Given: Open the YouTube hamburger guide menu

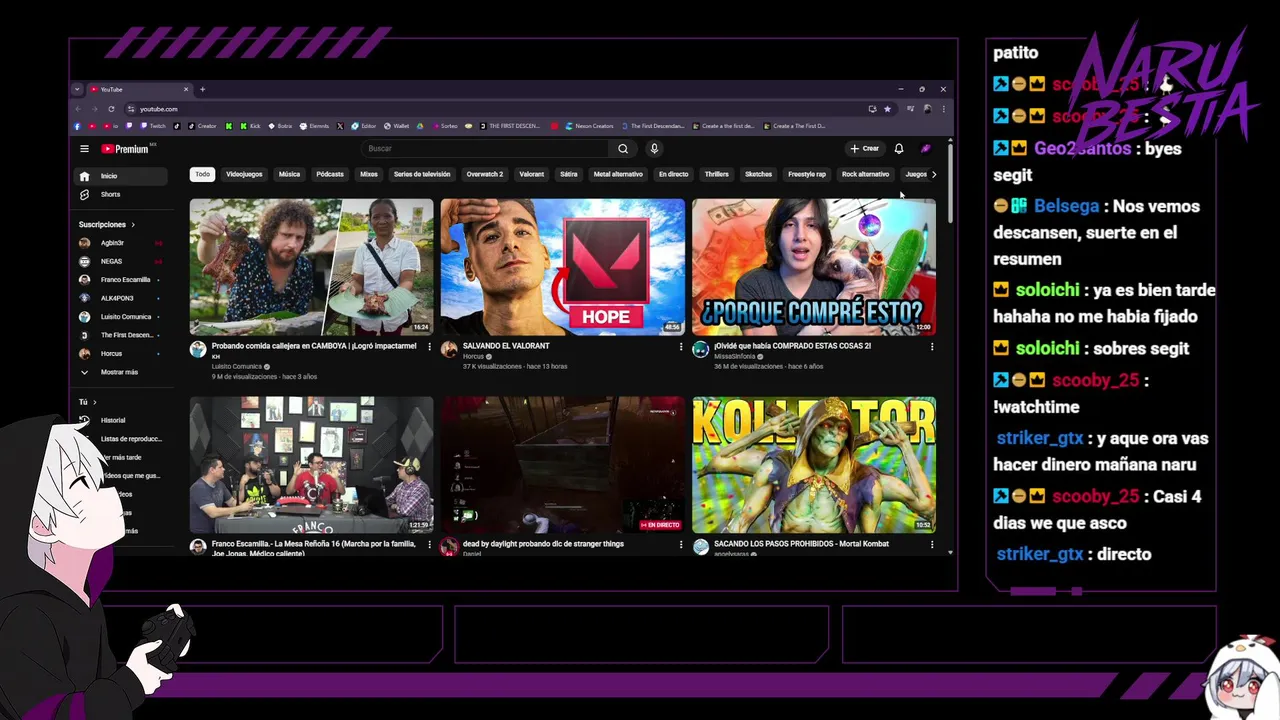Looking at the screenshot, I should pyautogui.click(x=84, y=149).
